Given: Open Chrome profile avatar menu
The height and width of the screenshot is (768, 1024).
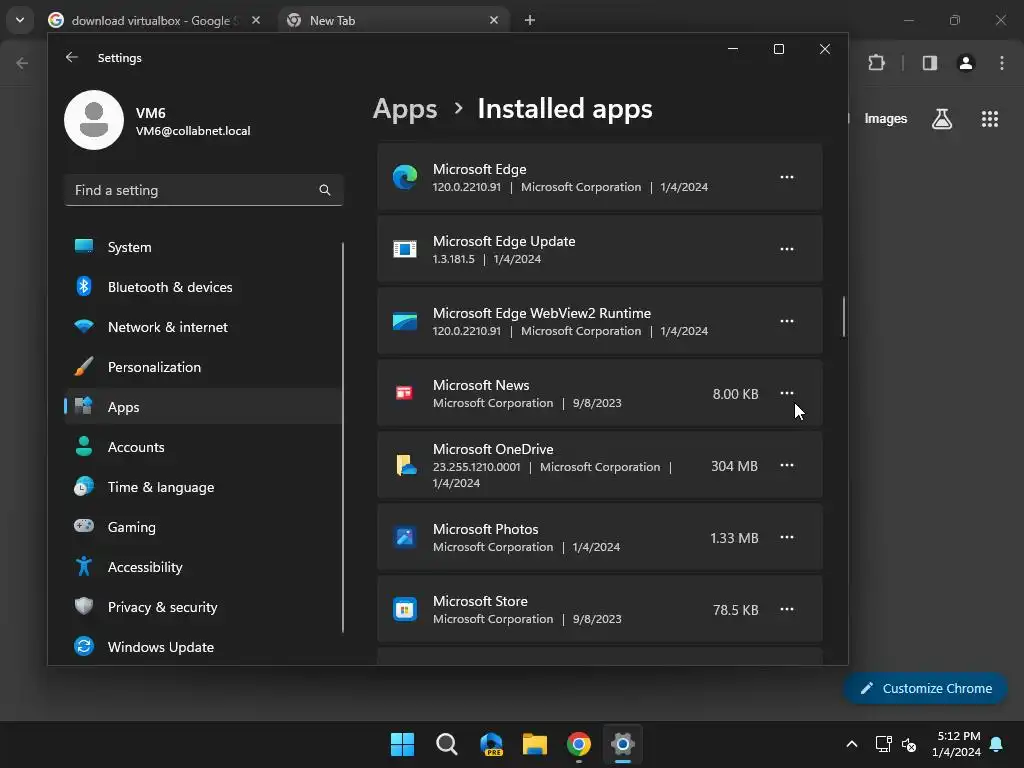Looking at the screenshot, I should tap(966, 63).
